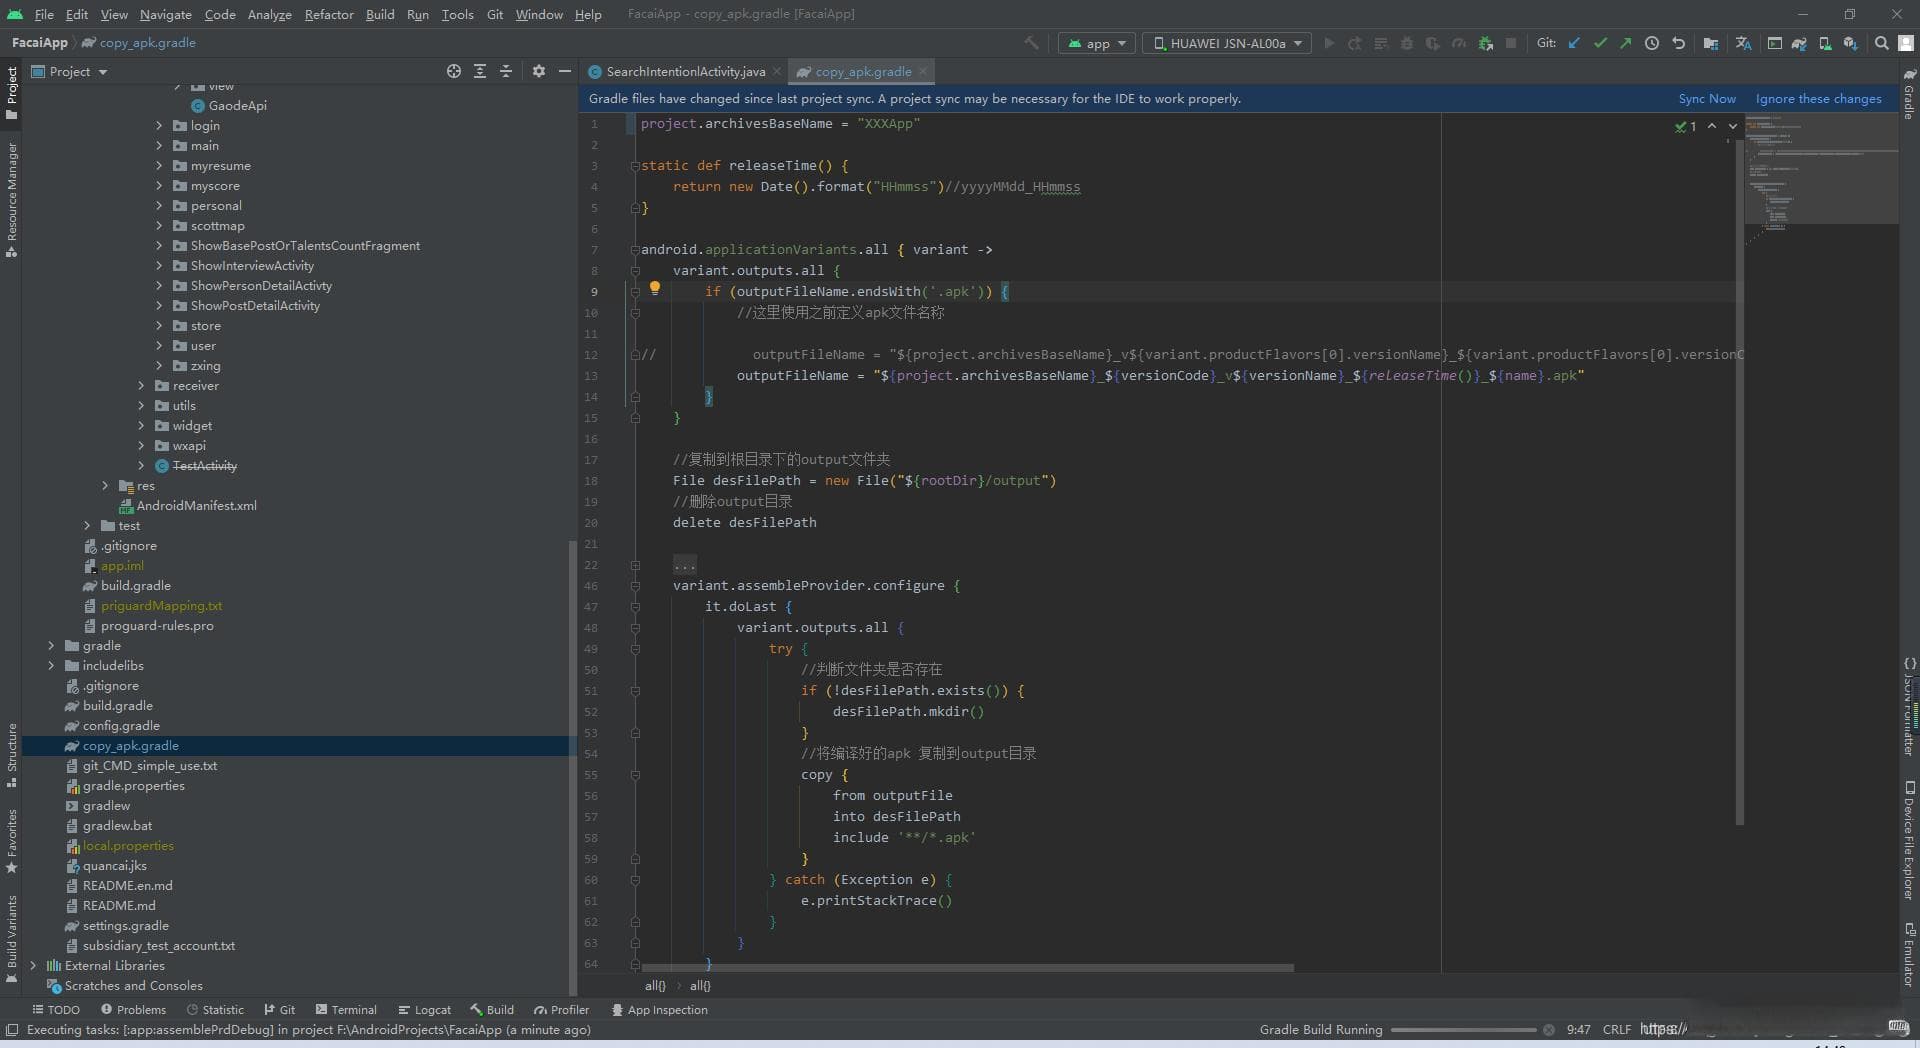Toggle the Structure tool window
This screenshot has width=1920, height=1048.
pos(12,755)
